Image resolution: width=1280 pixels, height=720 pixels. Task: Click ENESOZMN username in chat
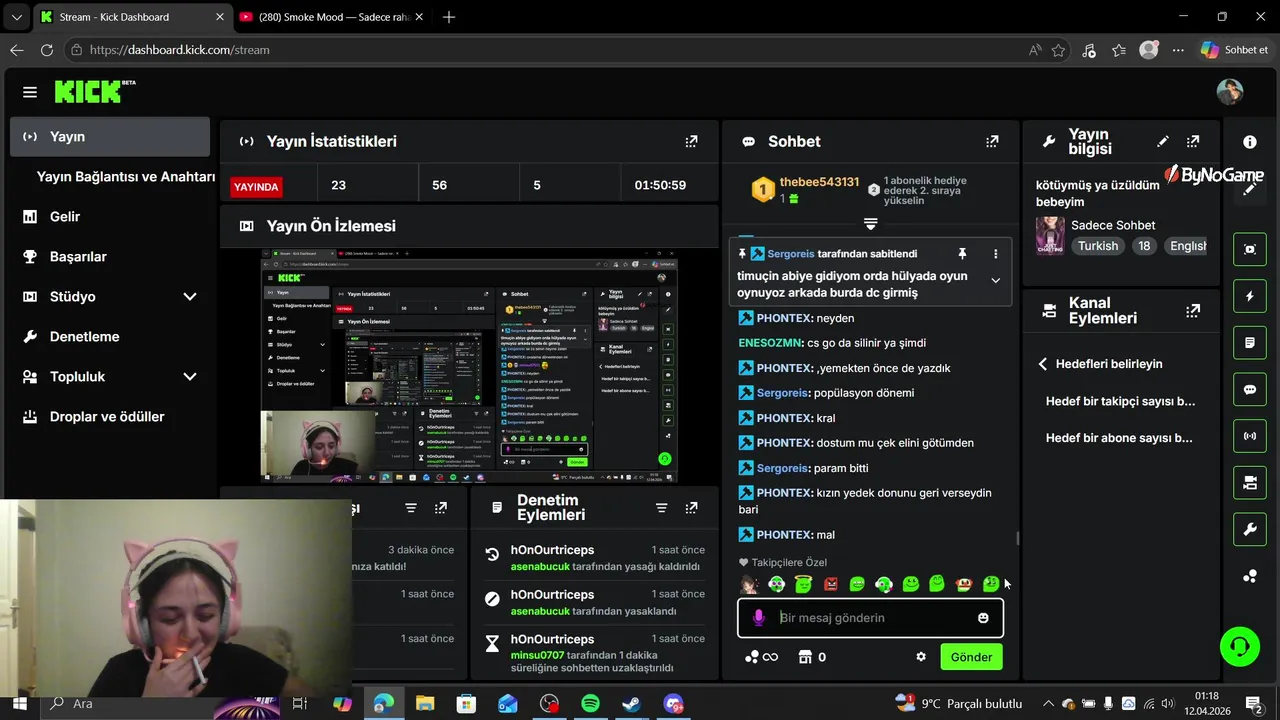(x=770, y=343)
